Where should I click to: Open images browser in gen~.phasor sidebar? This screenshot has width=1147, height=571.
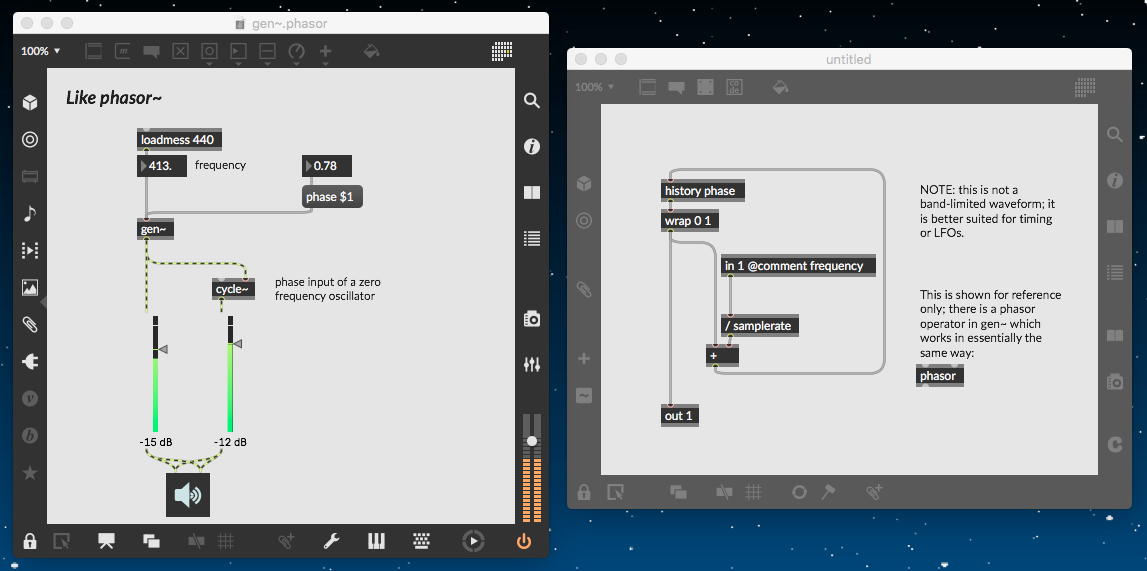29,287
